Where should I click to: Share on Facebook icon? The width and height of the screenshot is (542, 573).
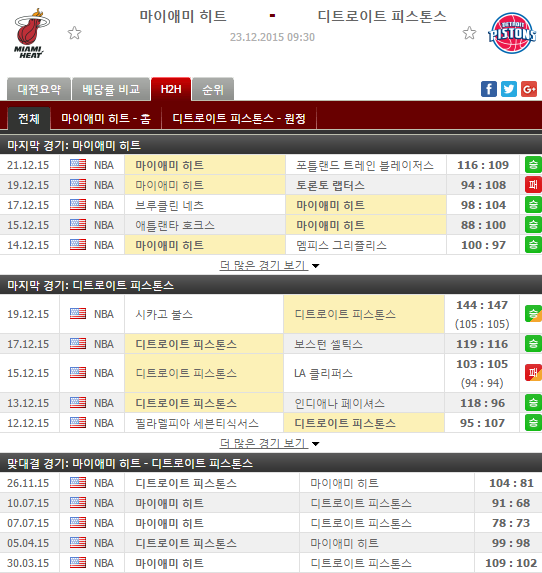489,89
